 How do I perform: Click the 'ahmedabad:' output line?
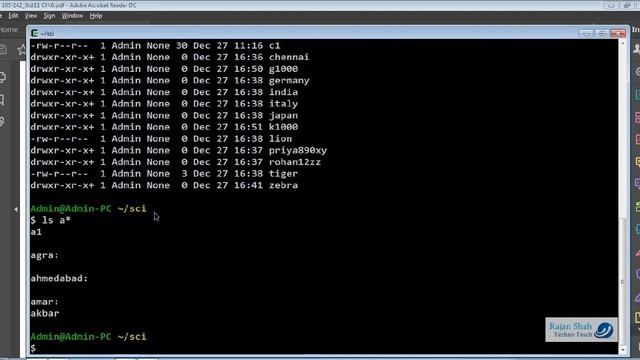(x=59, y=278)
